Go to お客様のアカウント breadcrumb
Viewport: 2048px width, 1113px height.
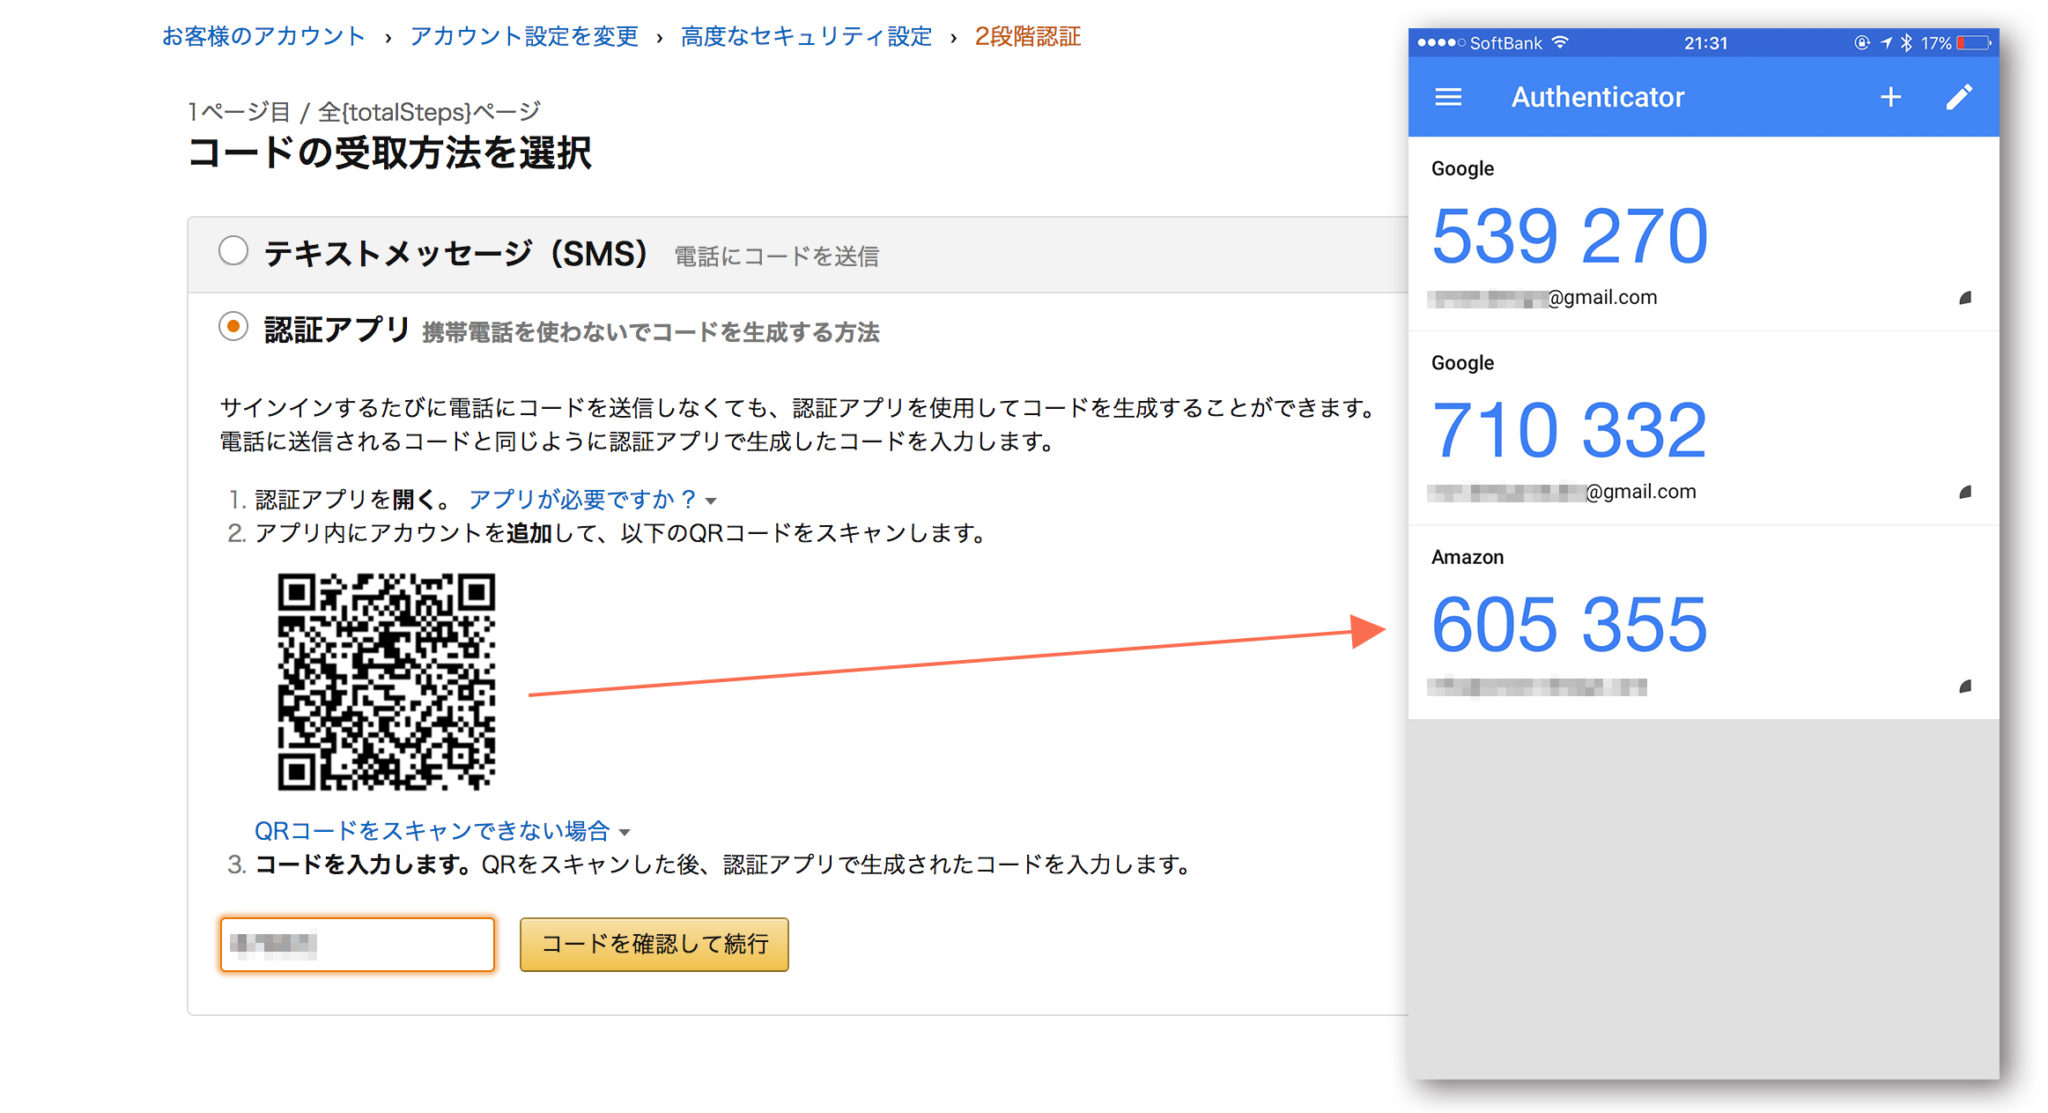pyautogui.click(x=264, y=37)
